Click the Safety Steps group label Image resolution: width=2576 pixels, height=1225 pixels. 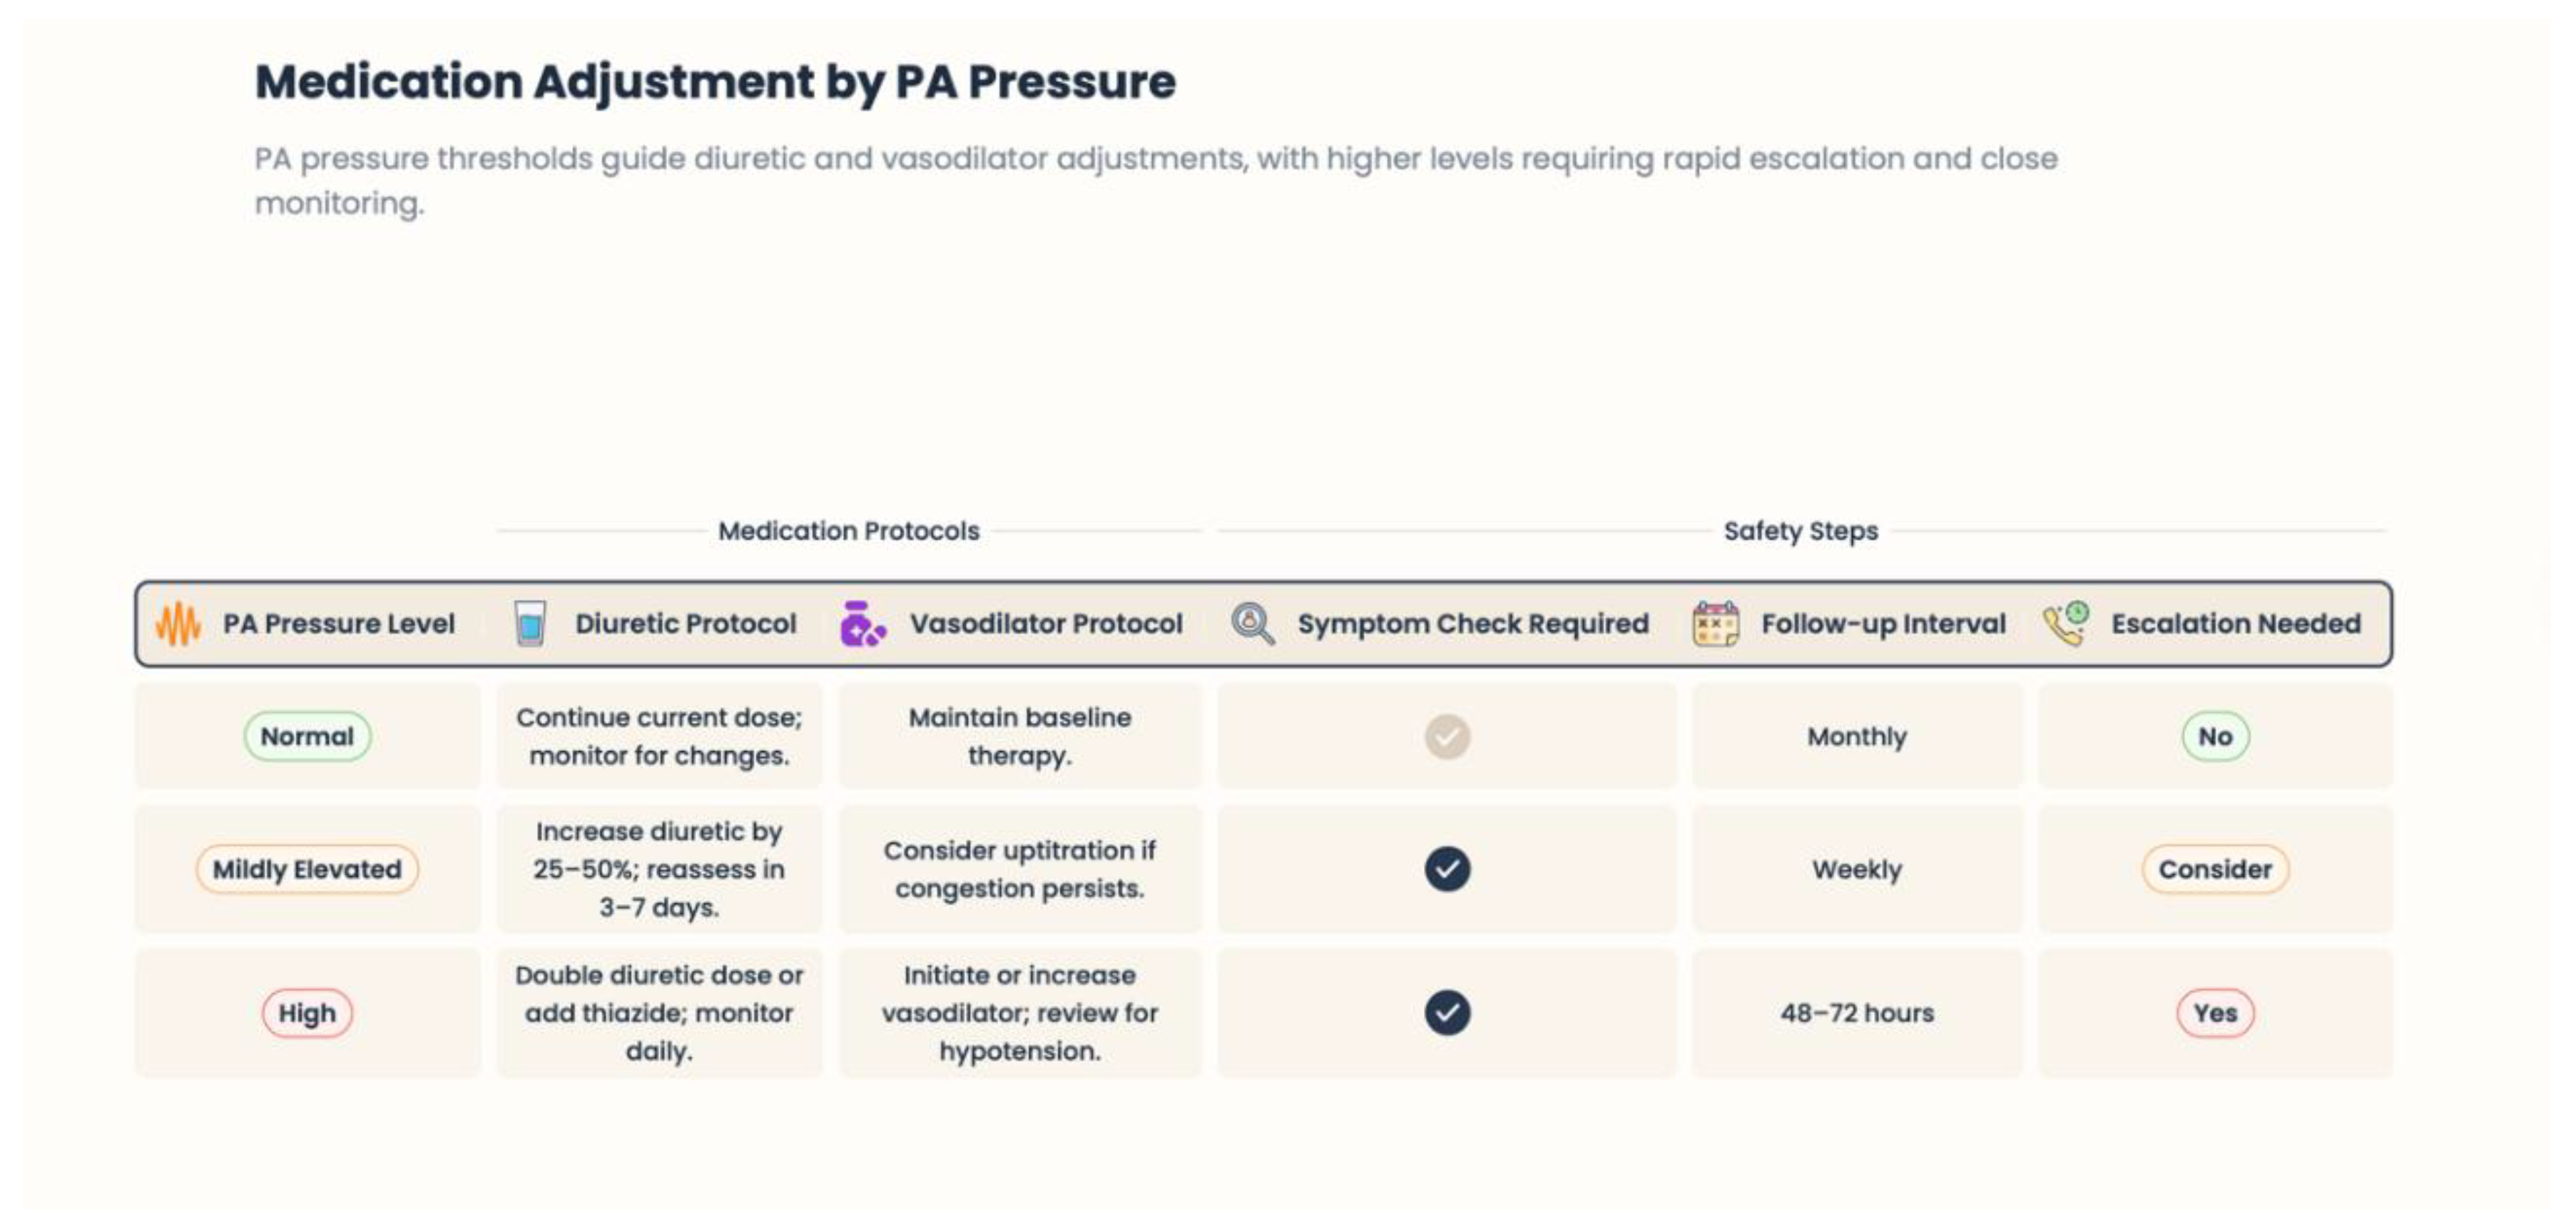point(1800,531)
